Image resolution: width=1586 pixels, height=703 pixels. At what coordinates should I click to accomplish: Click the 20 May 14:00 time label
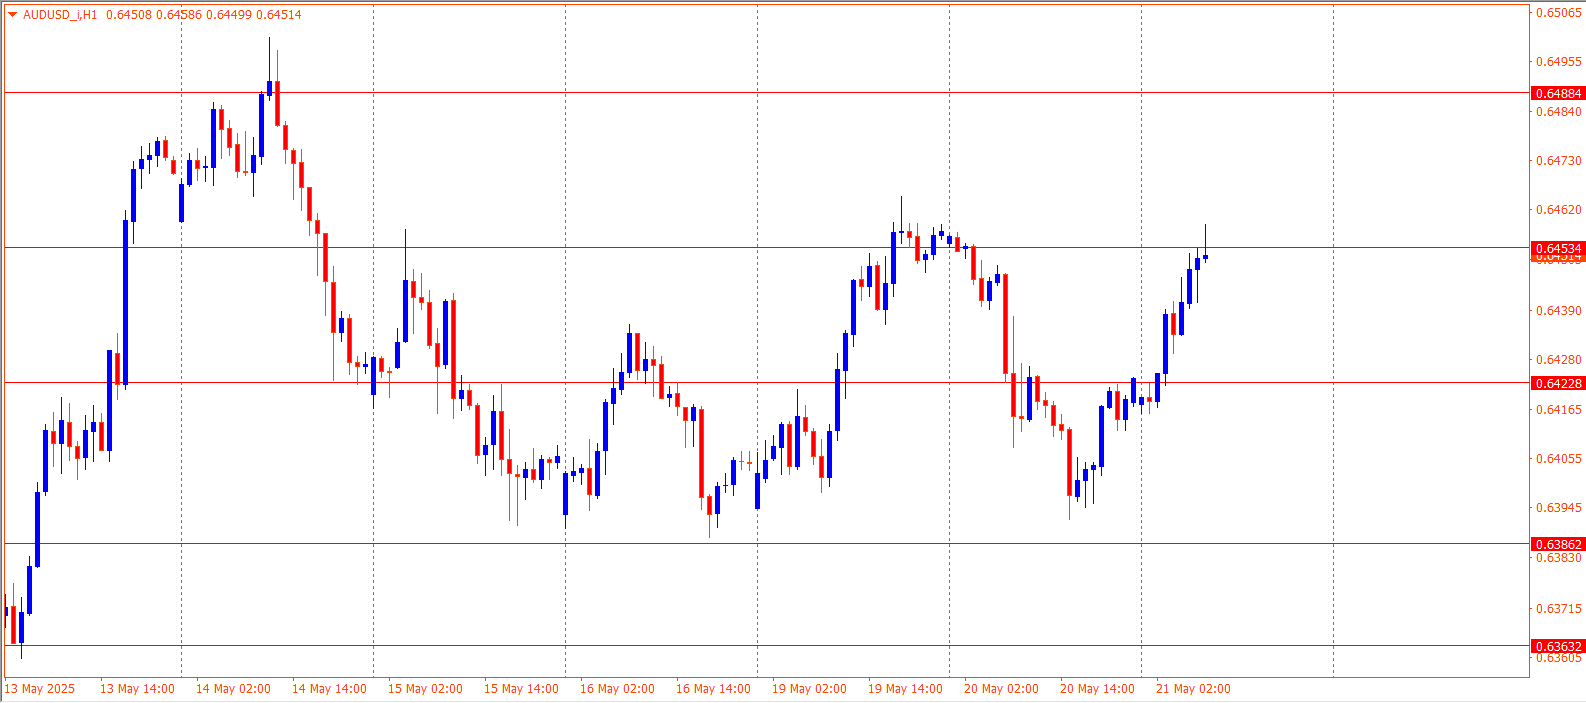(x=1097, y=689)
